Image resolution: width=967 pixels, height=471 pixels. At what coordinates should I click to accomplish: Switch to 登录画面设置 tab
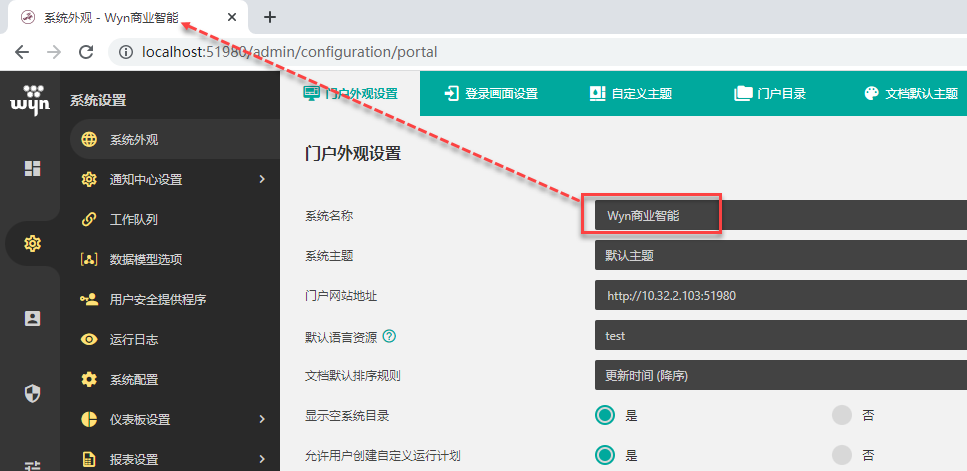tap(490, 94)
